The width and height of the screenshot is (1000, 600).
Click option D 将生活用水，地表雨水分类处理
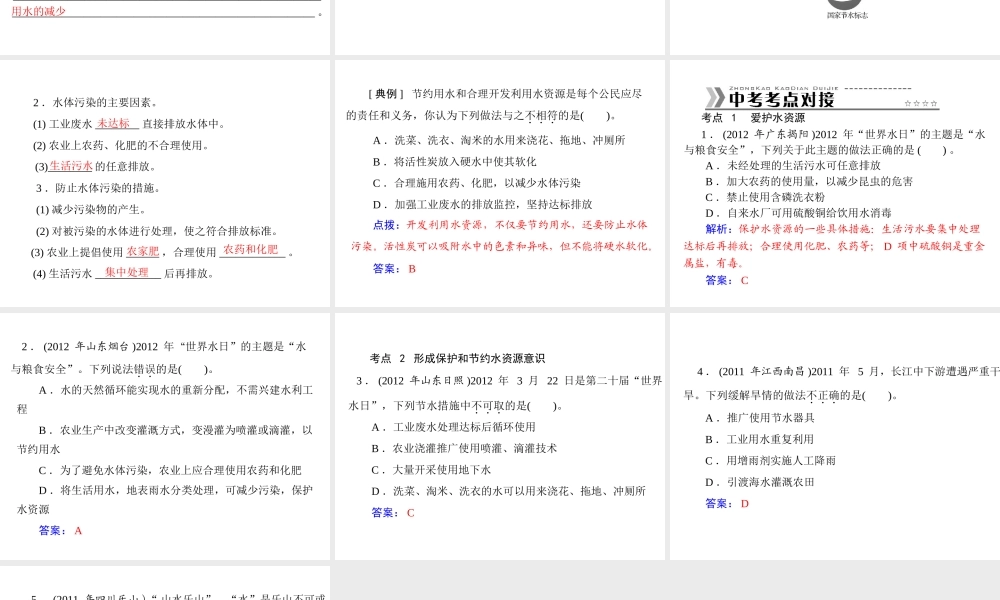pos(165,499)
